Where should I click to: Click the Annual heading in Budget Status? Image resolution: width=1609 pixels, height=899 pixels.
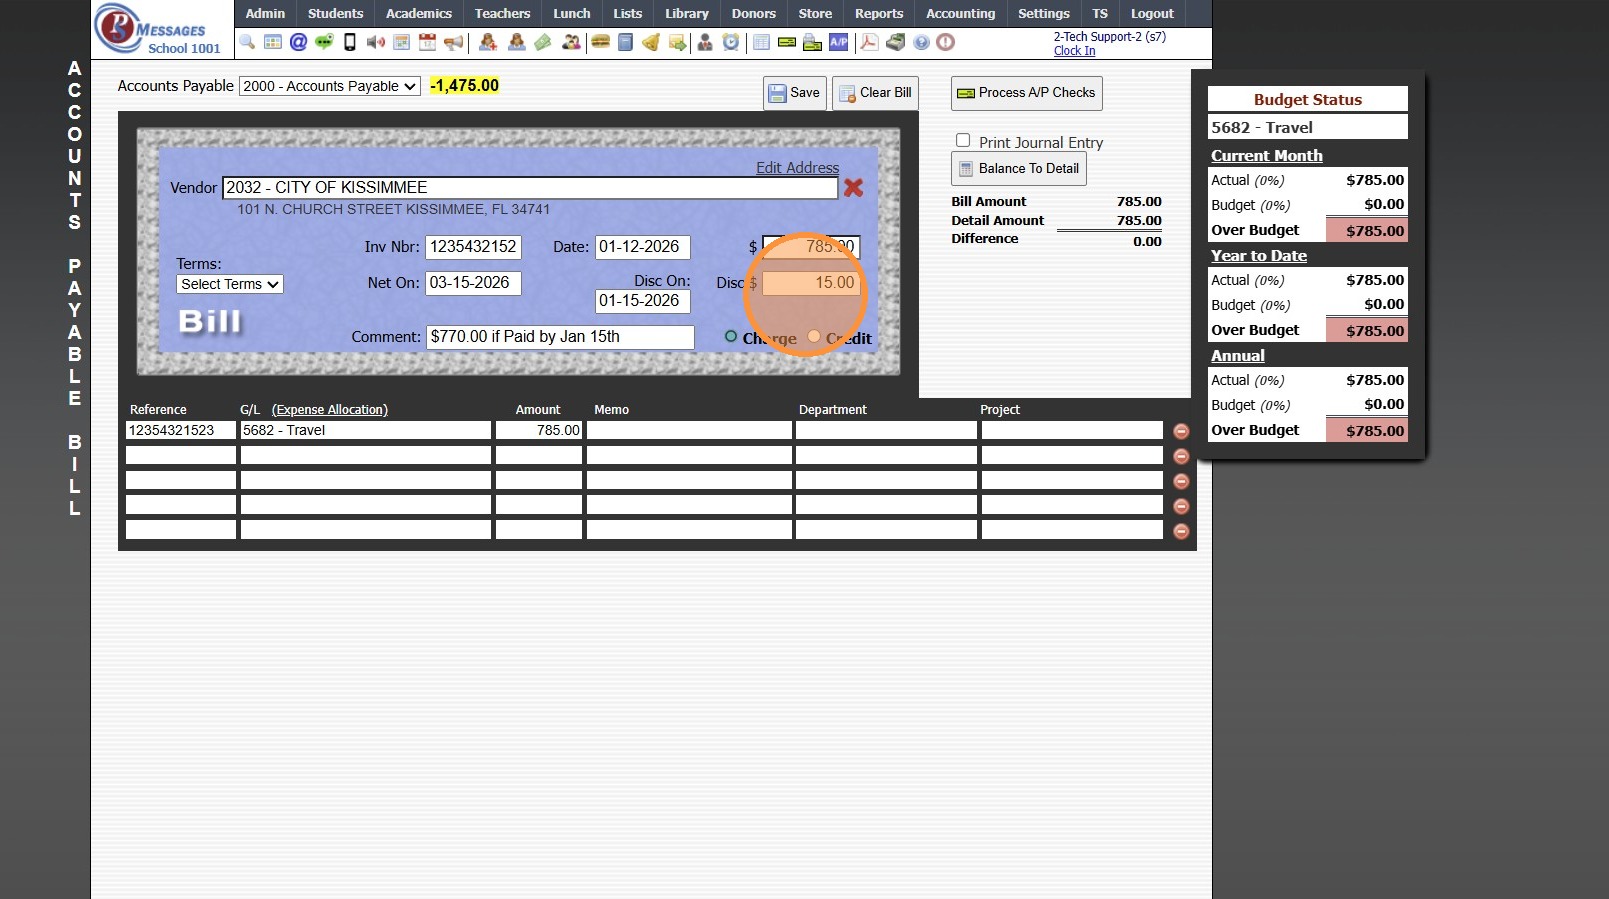pyautogui.click(x=1238, y=356)
